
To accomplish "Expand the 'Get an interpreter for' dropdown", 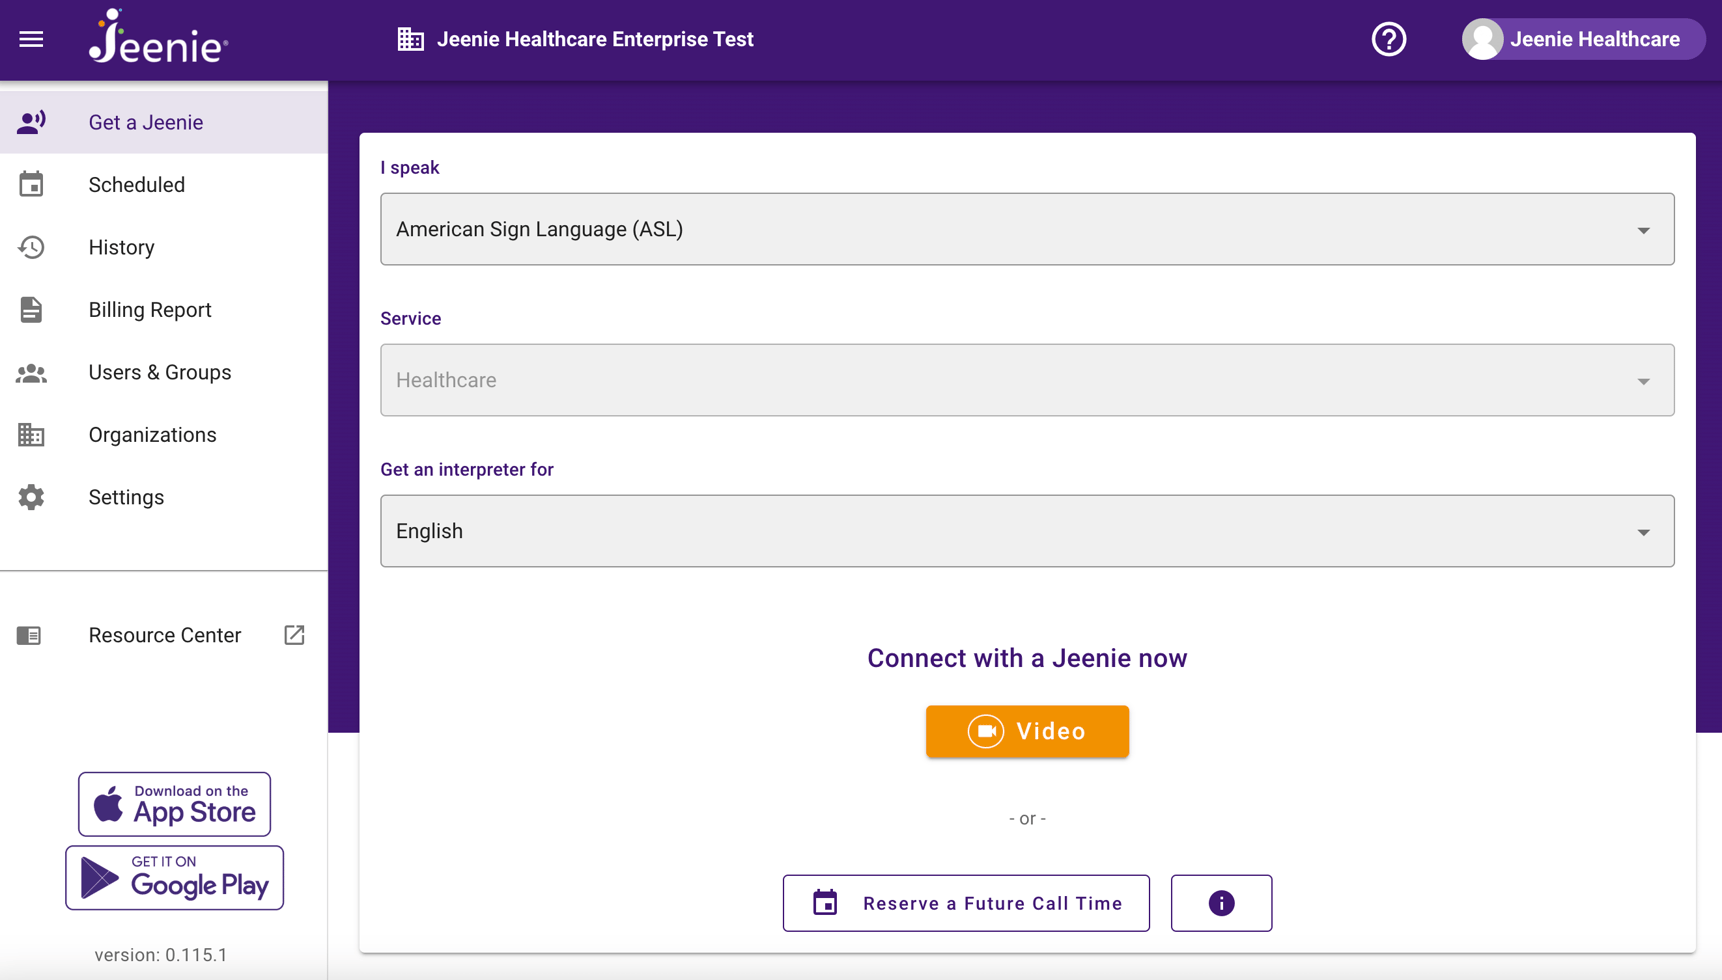I will click(1644, 531).
